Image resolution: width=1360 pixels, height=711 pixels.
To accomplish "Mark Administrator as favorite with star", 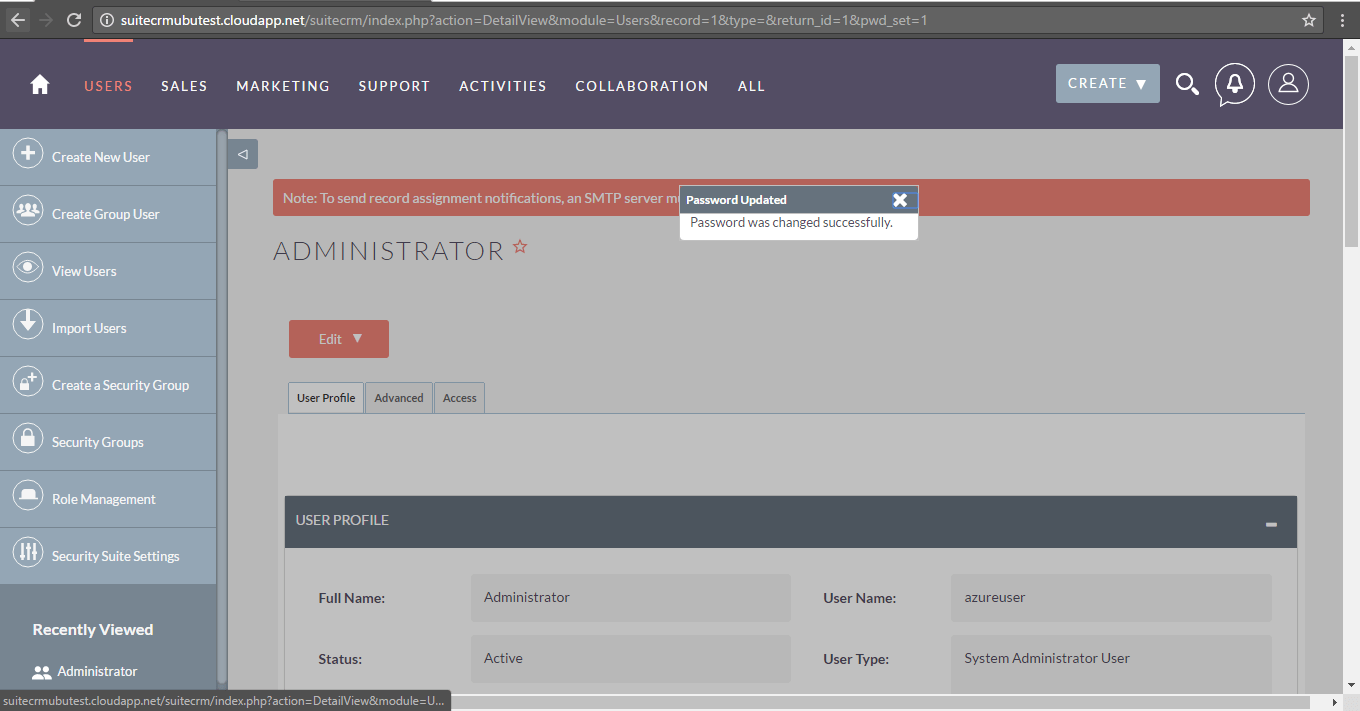I will [x=520, y=246].
